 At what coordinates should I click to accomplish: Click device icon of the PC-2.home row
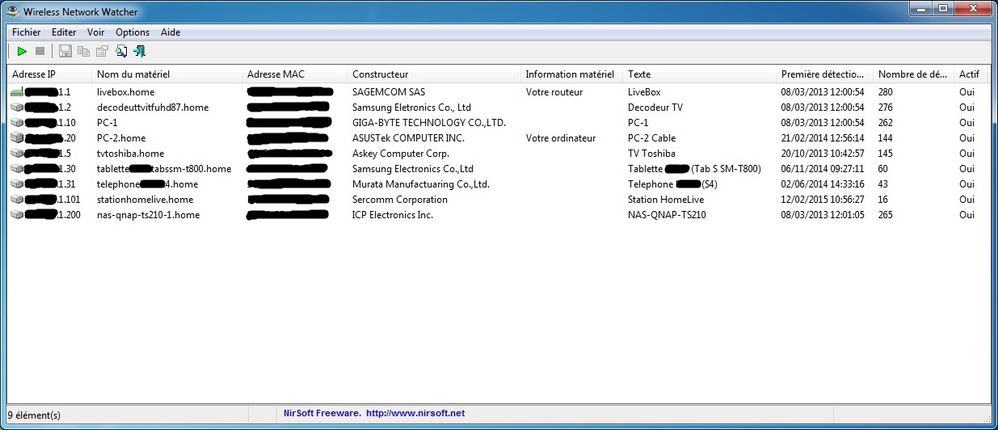17,138
